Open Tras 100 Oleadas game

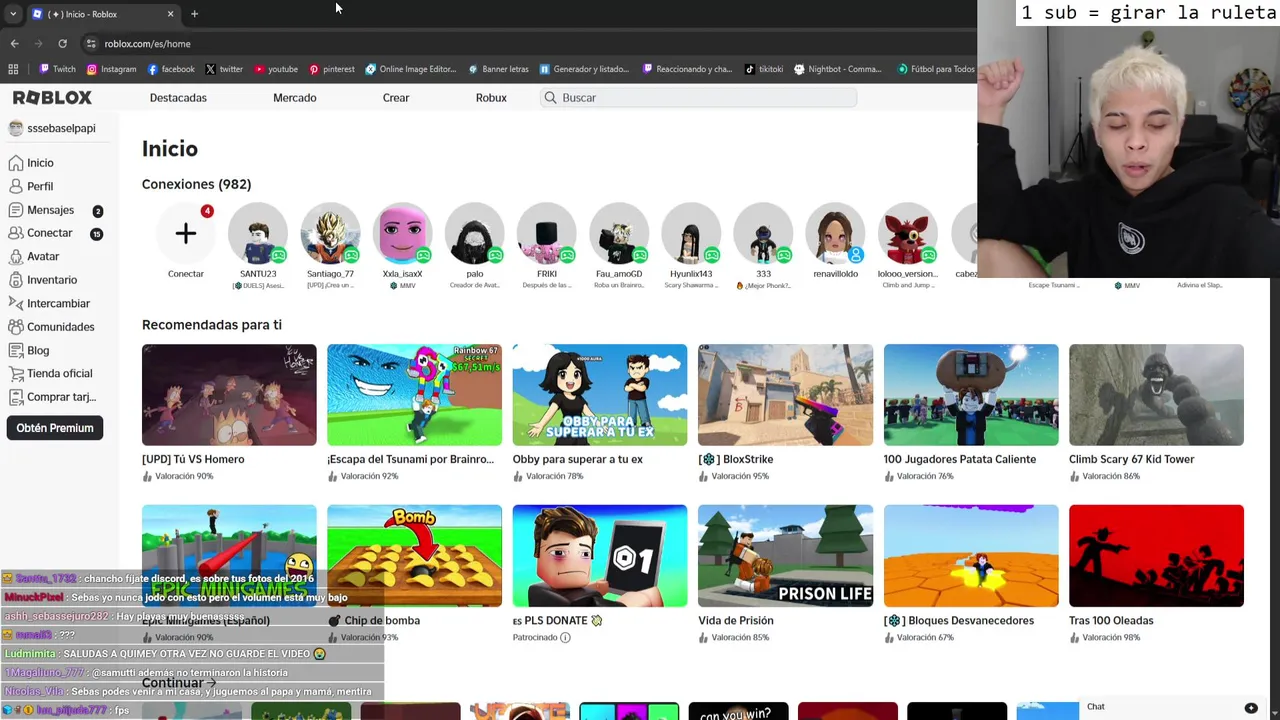pyautogui.click(x=1156, y=556)
